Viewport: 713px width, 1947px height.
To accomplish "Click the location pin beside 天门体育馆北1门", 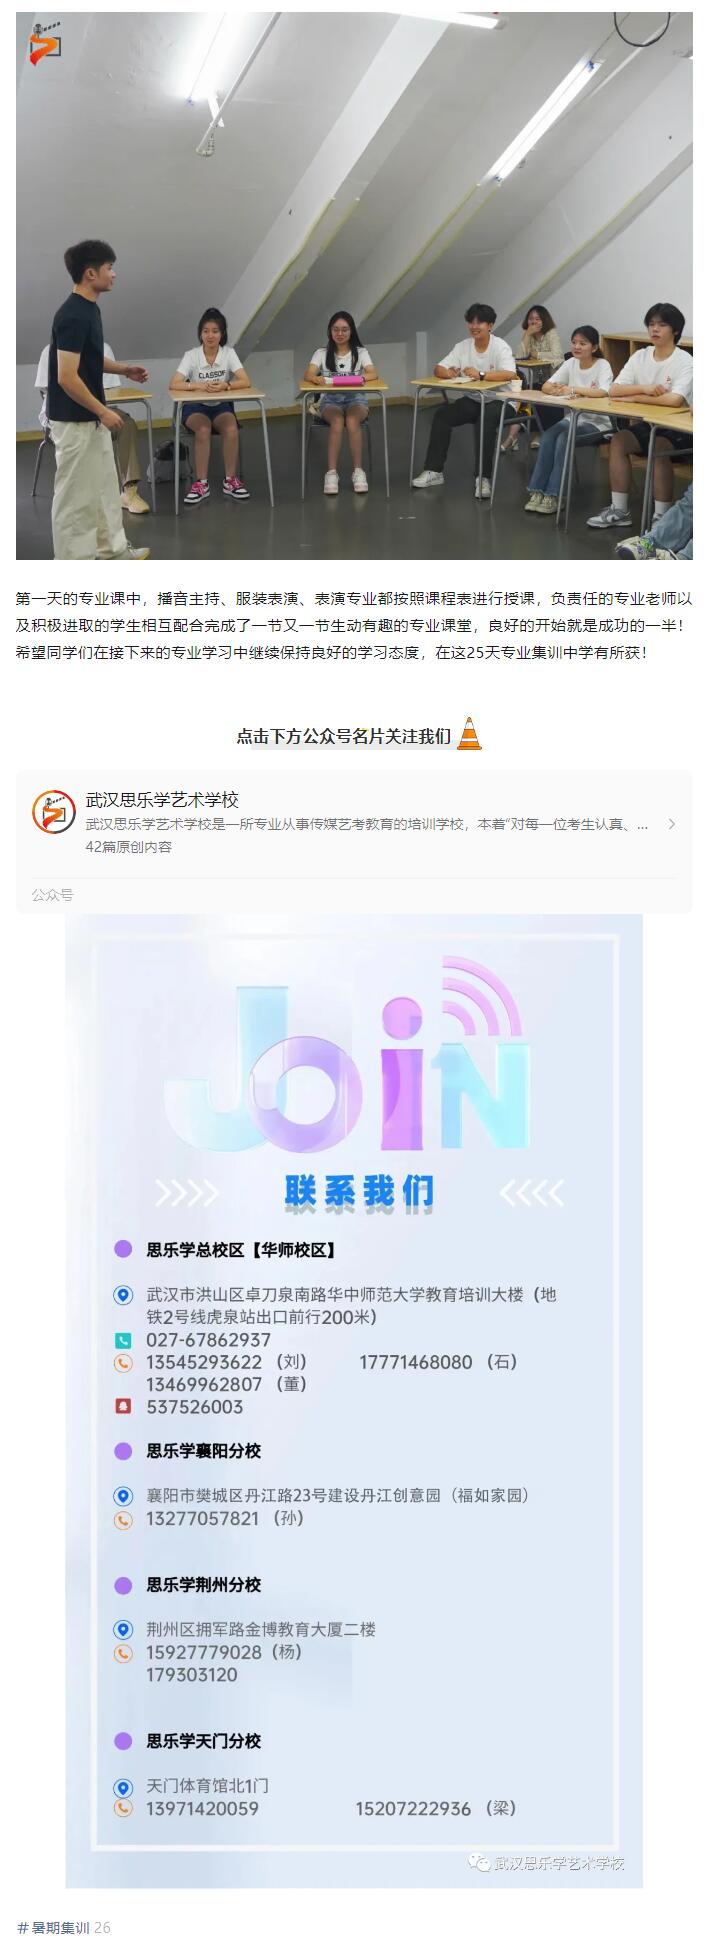I will pyautogui.click(x=123, y=1787).
